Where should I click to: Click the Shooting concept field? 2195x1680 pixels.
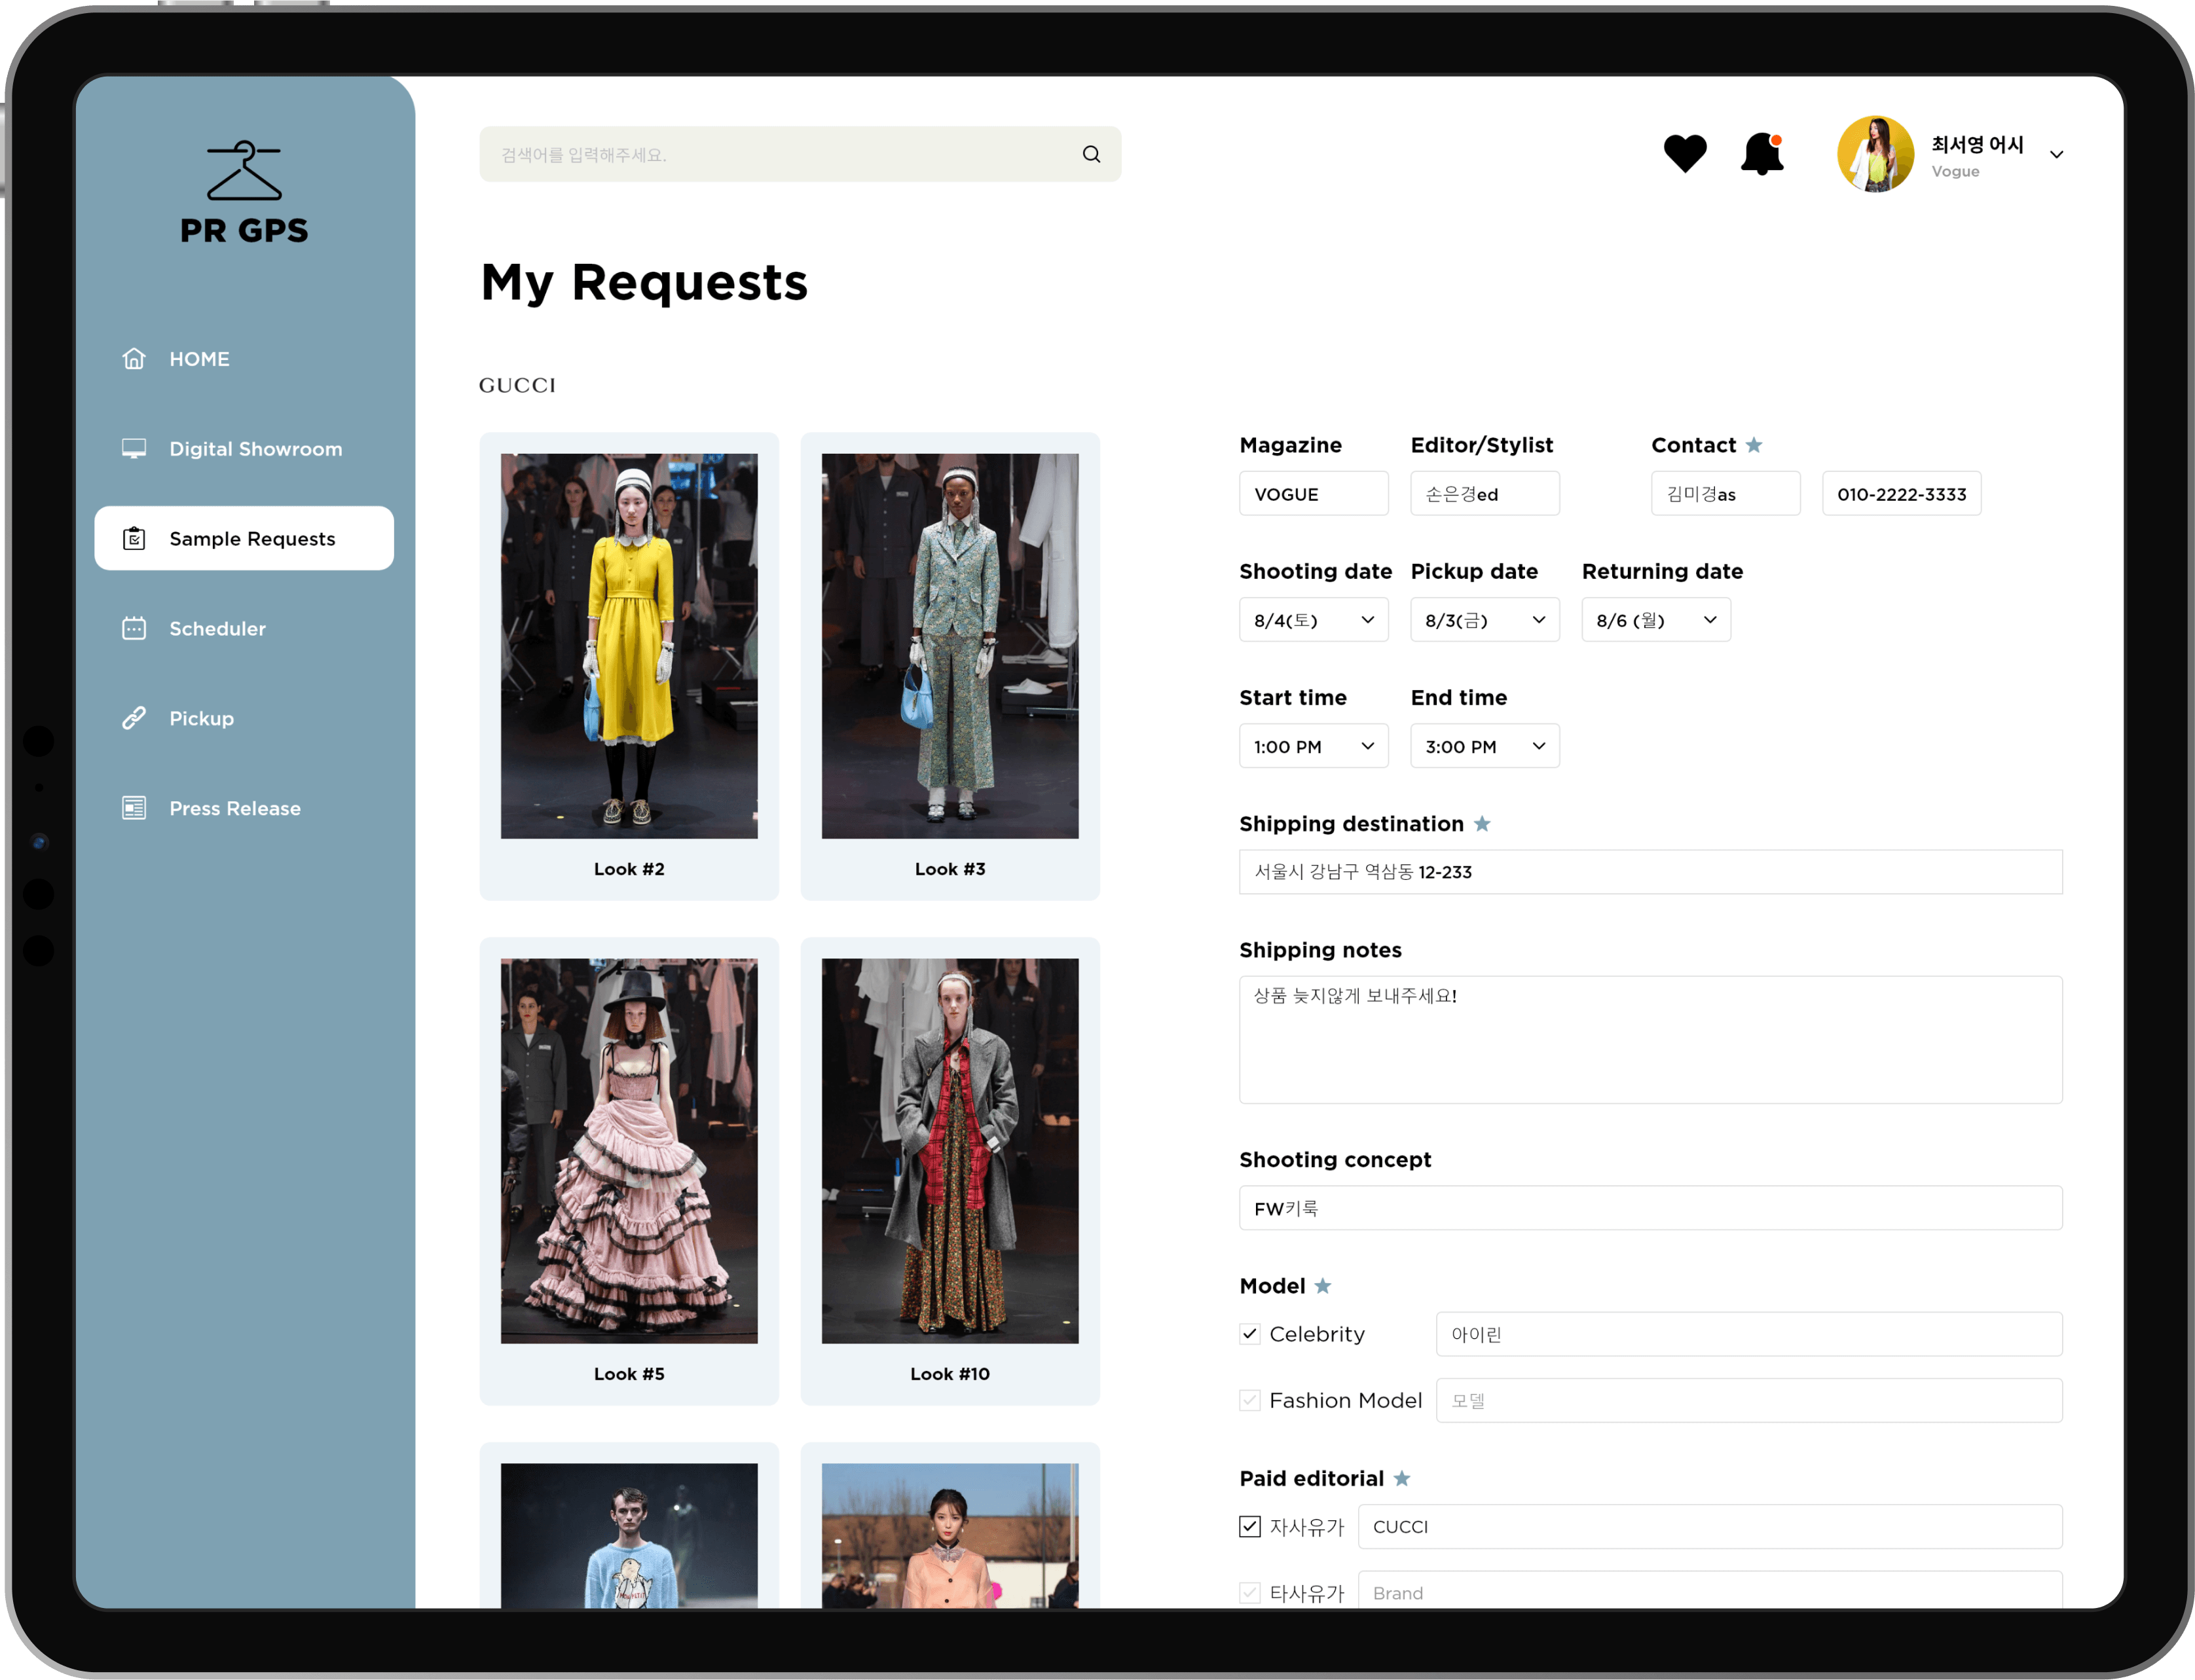[1650, 1208]
